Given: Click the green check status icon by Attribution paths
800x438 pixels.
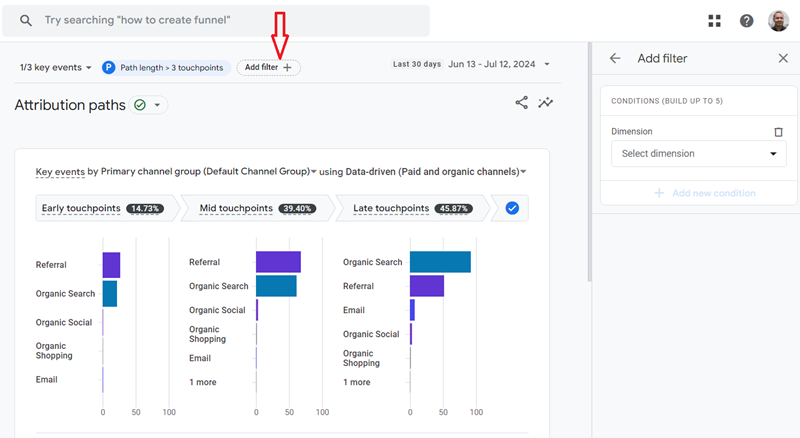Looking at the screenshot, I should click(140, 105).
